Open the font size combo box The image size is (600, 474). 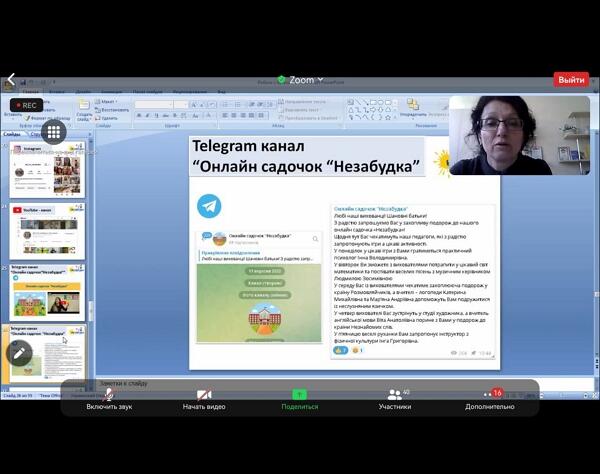click(x=181, y=104)
